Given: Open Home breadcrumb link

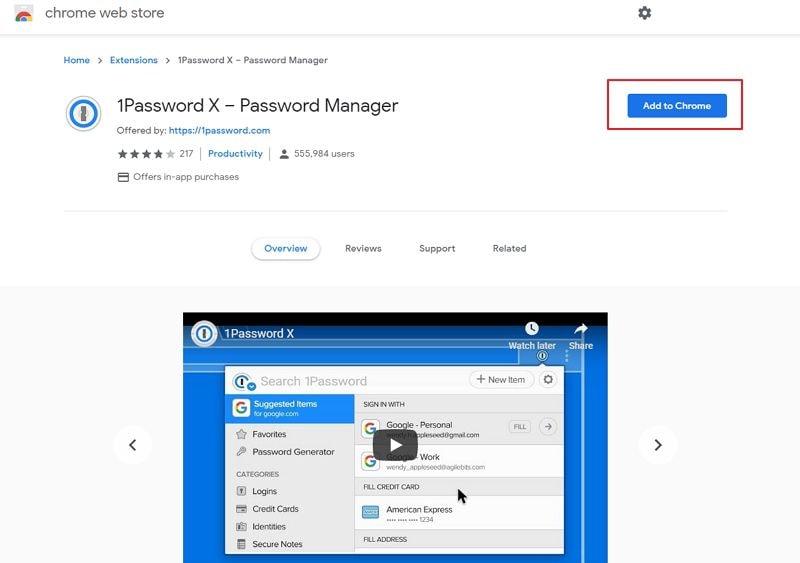Looking at the screenshot, I should (x=77, y=60).
